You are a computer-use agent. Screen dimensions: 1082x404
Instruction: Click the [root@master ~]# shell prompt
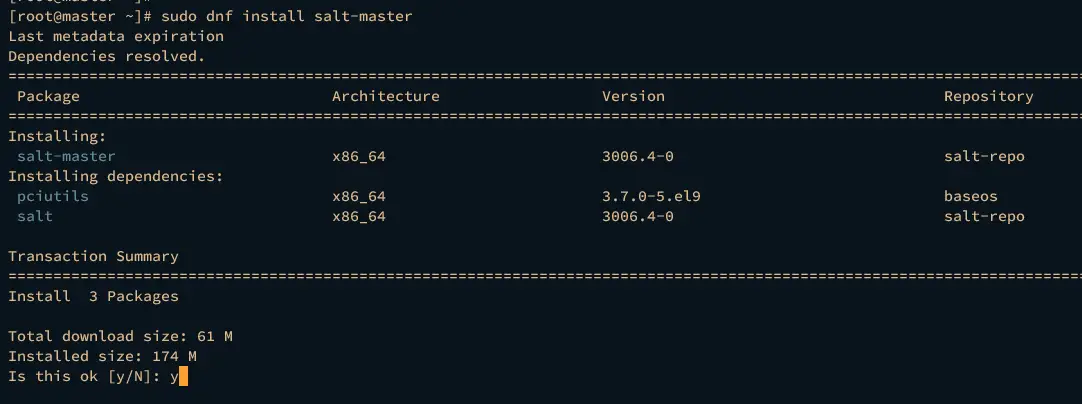74,17
